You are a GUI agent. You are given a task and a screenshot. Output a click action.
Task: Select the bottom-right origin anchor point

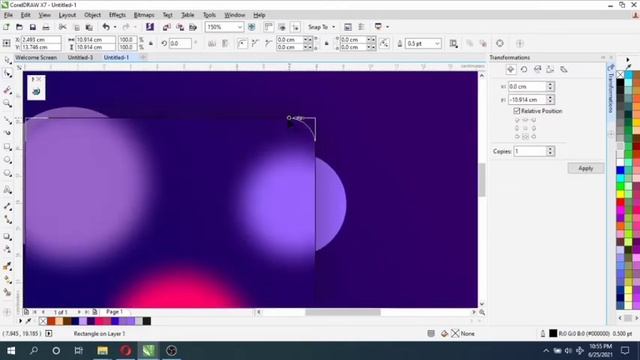click(x=533, y=137)
